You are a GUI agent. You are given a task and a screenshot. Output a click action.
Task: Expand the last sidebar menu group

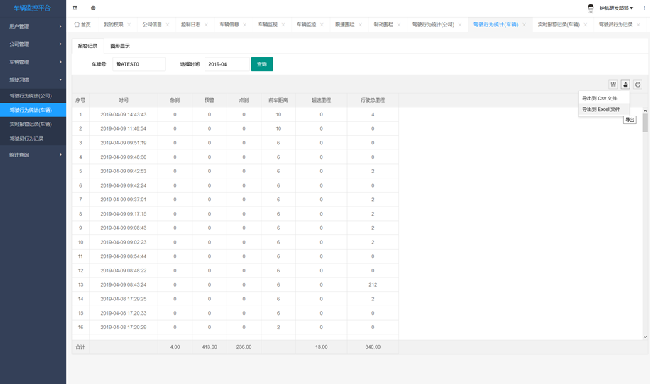click(33, 155)
